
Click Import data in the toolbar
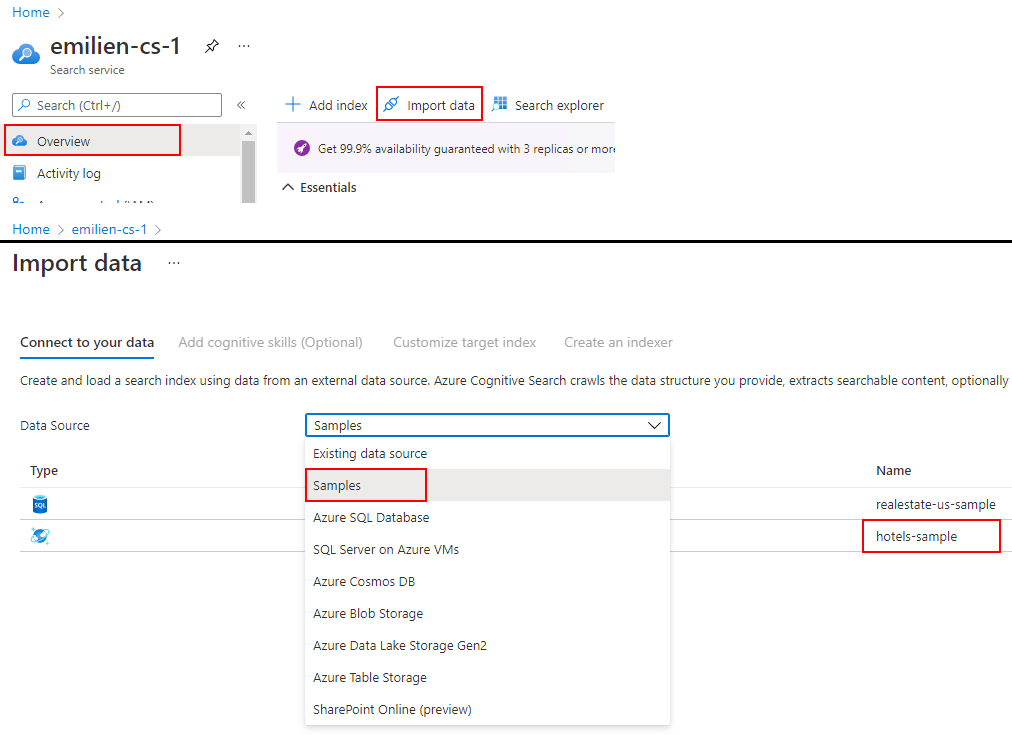click(429, 105)
